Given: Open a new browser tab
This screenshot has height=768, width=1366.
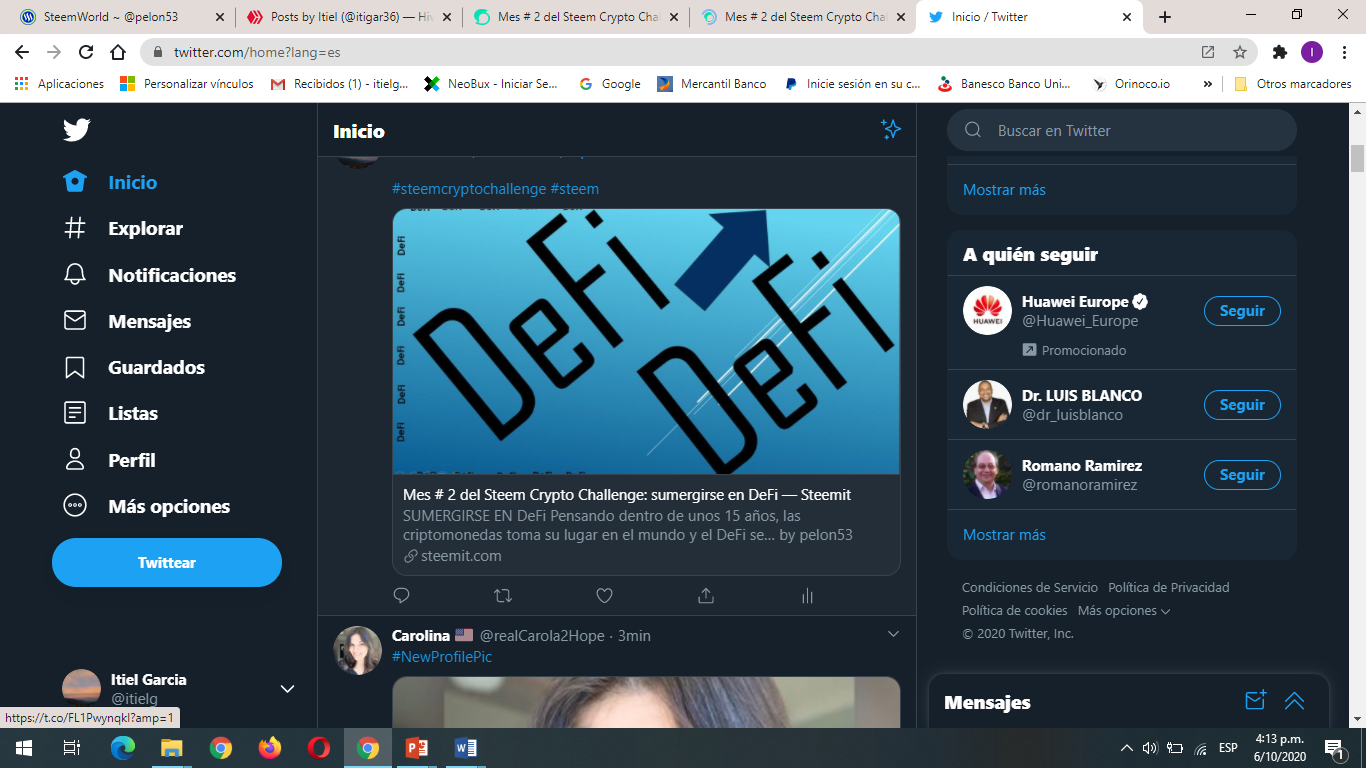Looking at the screenshot, I should pyautogui.click(x=1165, y=17).
